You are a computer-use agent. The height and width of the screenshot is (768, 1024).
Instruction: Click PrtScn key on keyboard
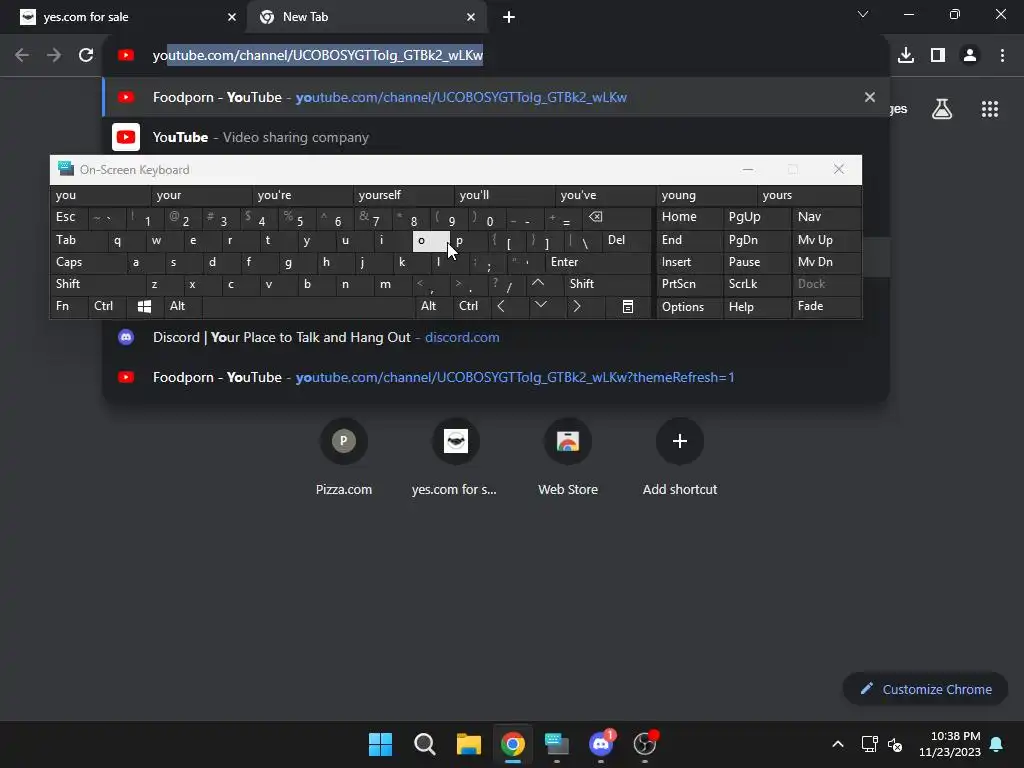tap(690, 284)
